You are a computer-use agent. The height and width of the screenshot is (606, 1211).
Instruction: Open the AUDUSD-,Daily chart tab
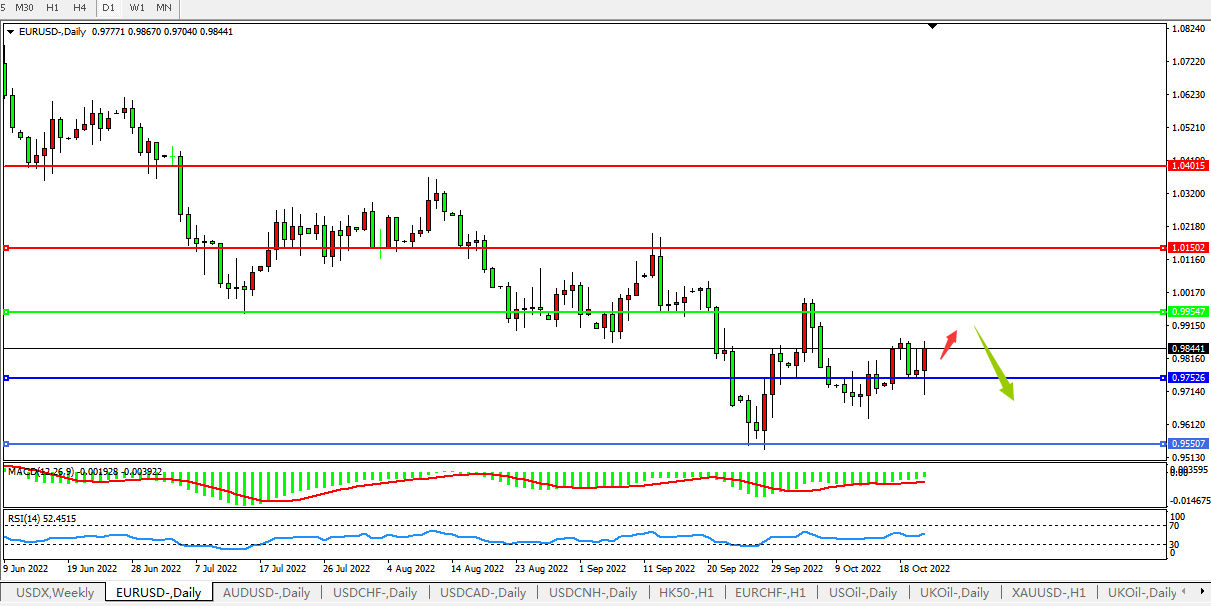(x=266, y=593)
